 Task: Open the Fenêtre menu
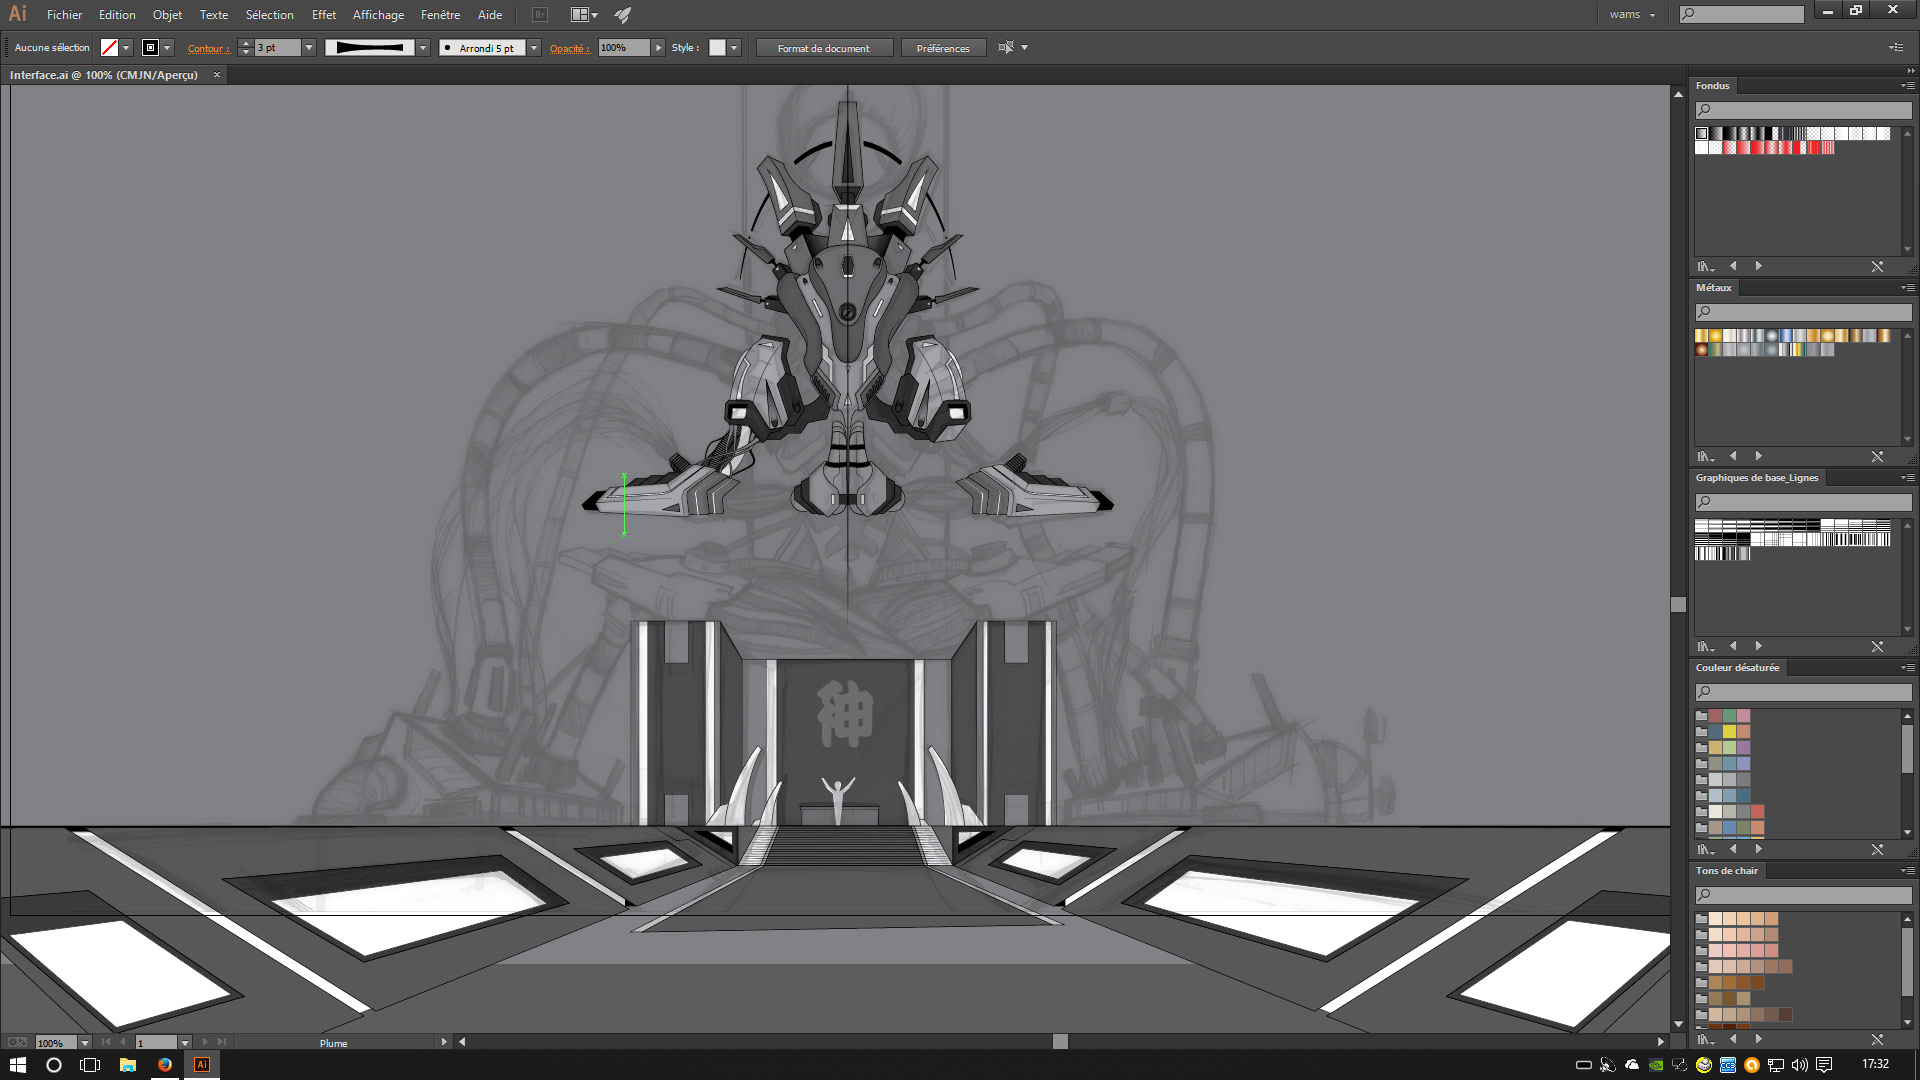pyautogui.click(x=440, y=15)
